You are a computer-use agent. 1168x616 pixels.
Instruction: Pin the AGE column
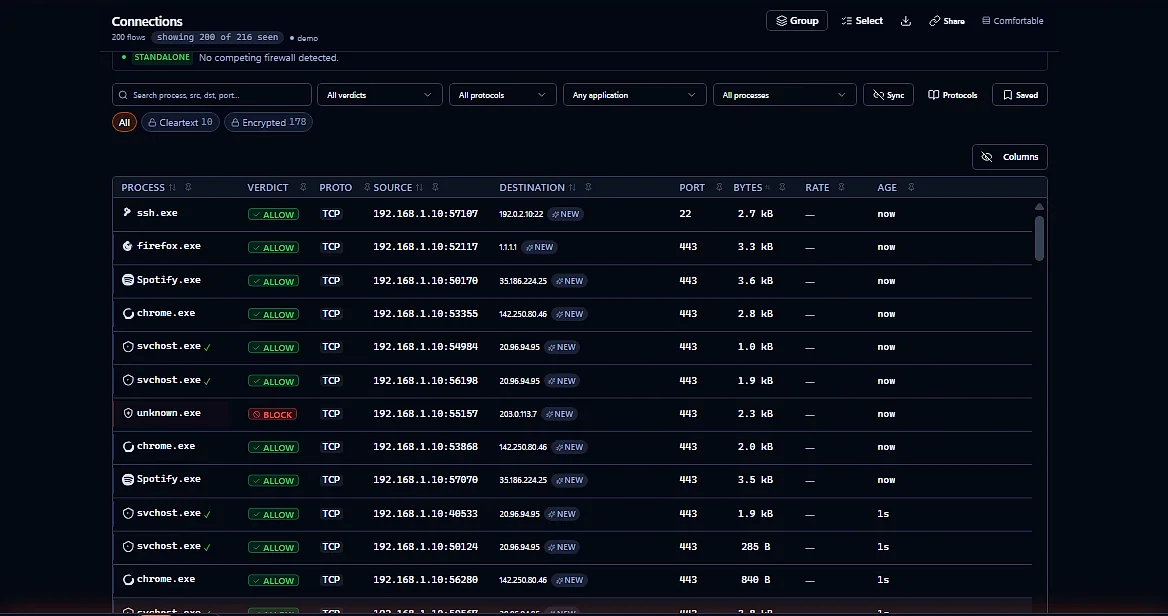(x=911, y=188)
